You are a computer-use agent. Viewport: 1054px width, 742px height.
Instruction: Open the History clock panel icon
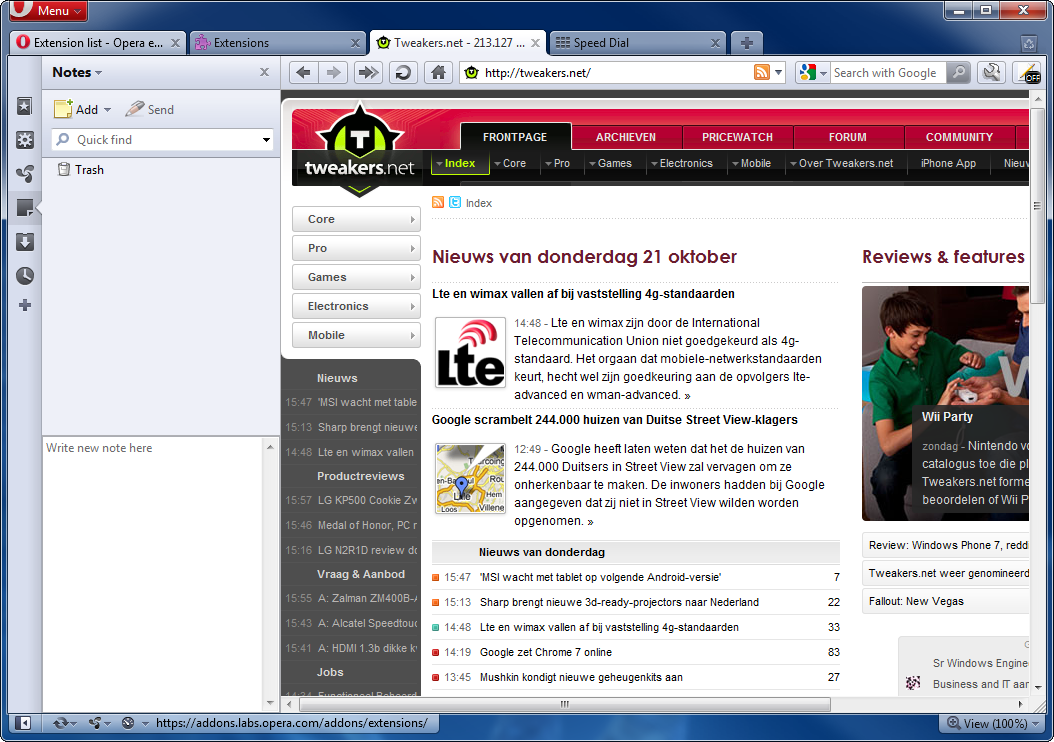pos(25,276)
